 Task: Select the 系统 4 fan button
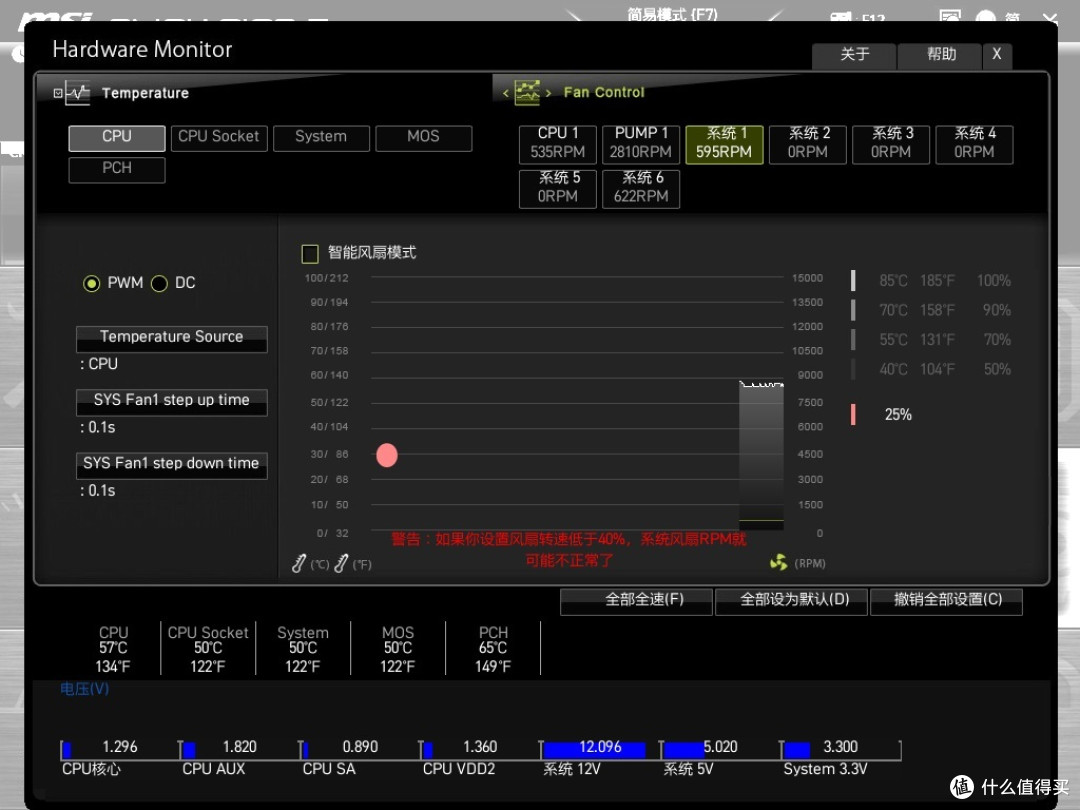[974, 144]
